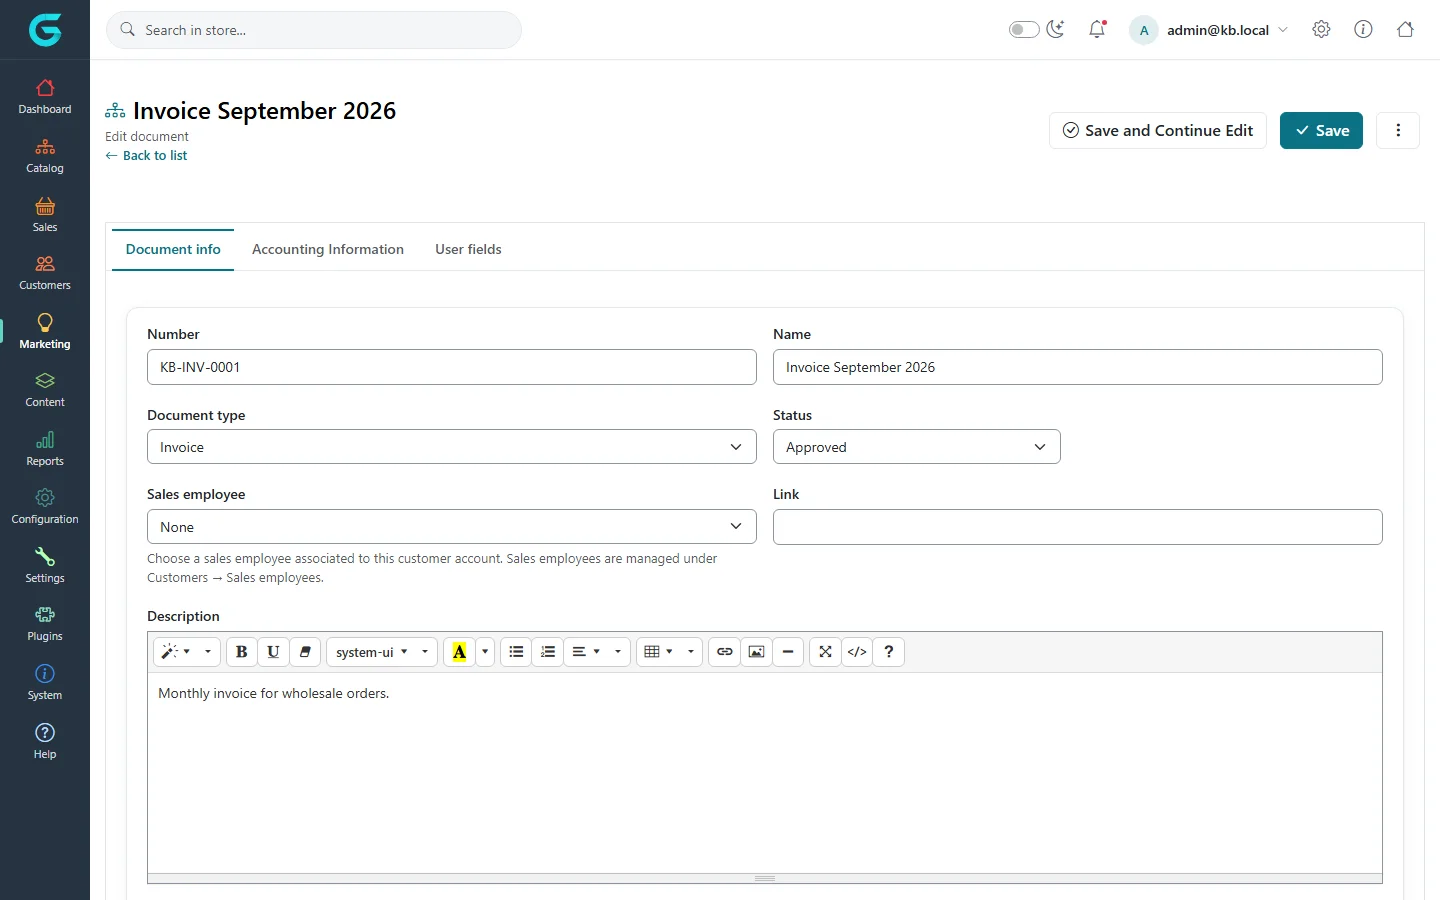Insert a horizontal rule line
Screen dimensions: 1440x900
click(x=788, y=652)
